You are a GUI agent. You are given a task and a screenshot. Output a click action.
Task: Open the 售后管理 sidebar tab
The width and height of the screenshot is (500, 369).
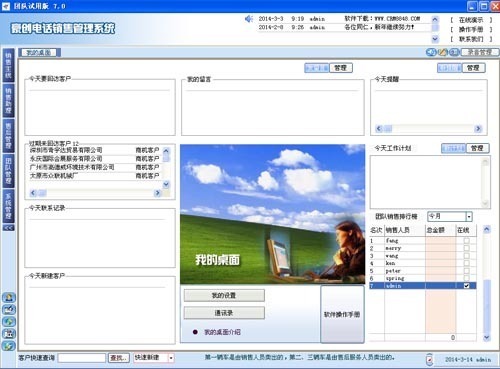pyautogui.click(x=8, y=136)
